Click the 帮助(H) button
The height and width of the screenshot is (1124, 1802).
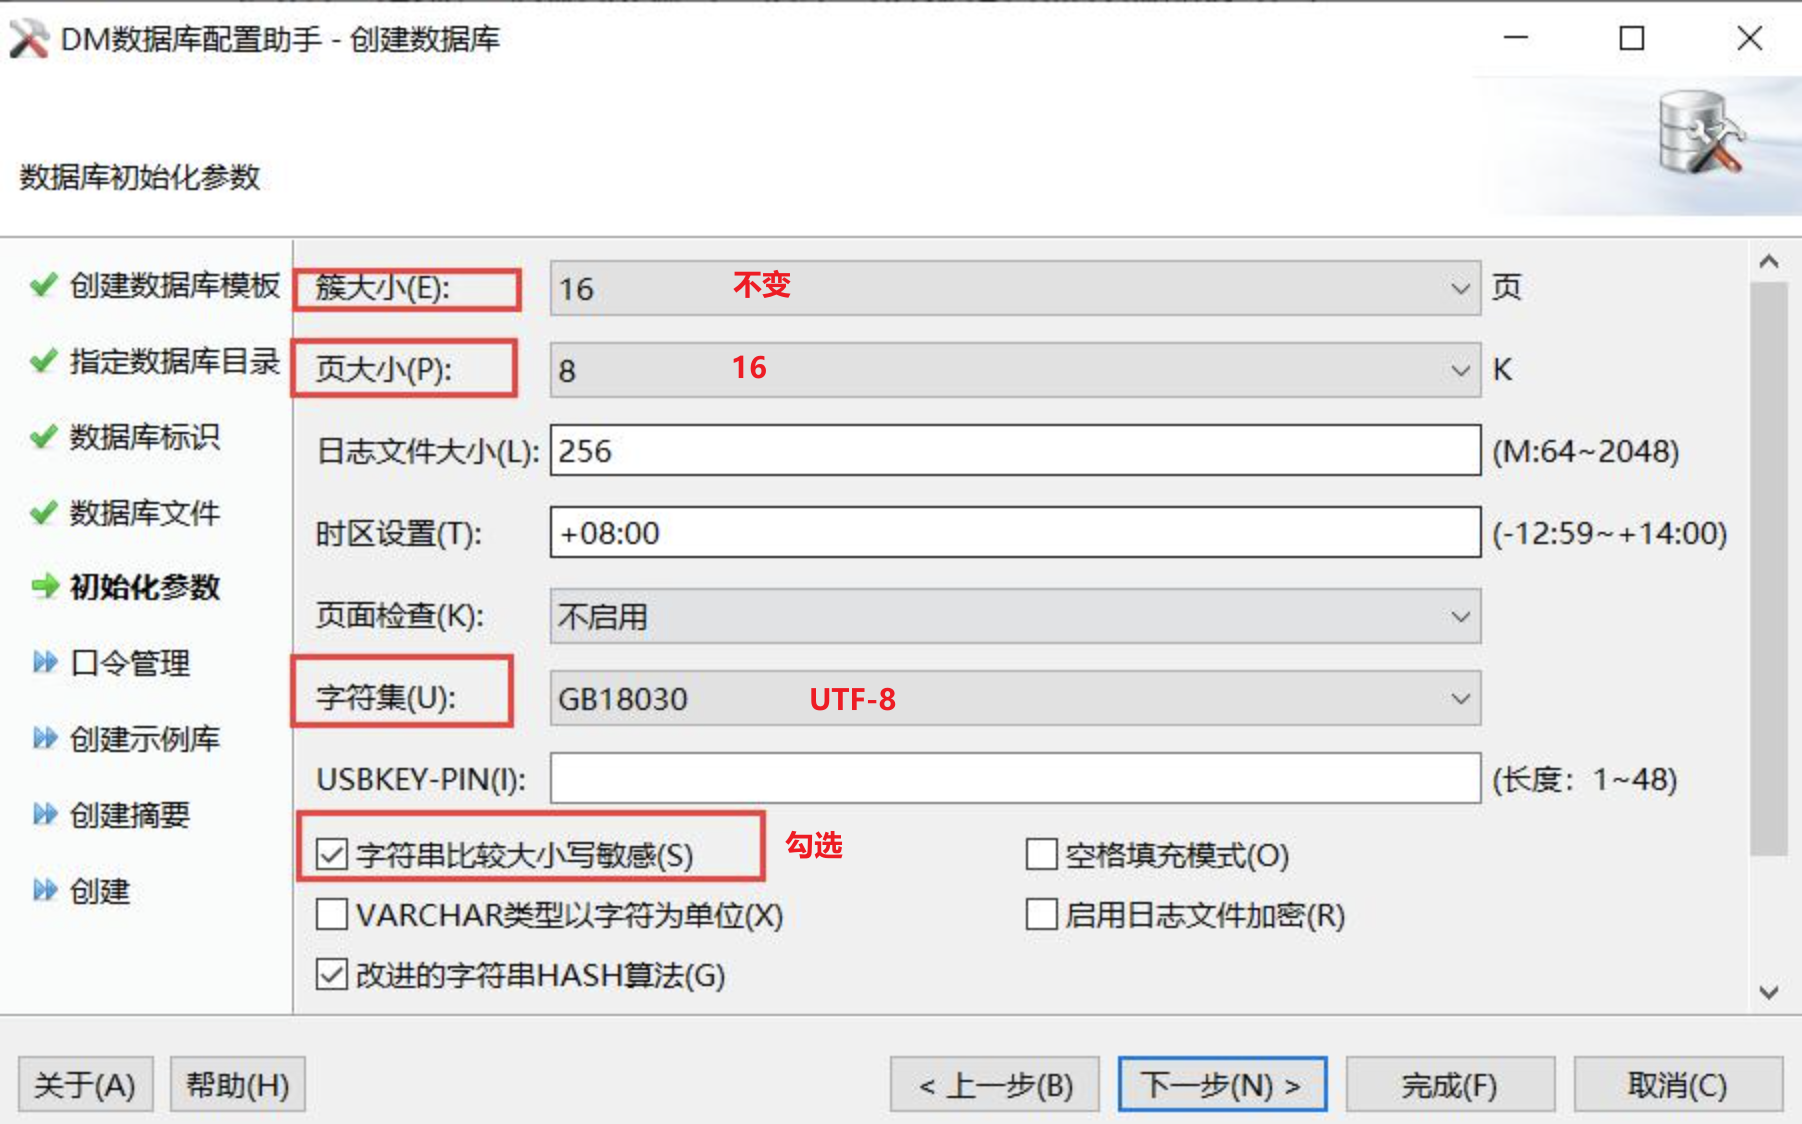(x=237, y=1084)
